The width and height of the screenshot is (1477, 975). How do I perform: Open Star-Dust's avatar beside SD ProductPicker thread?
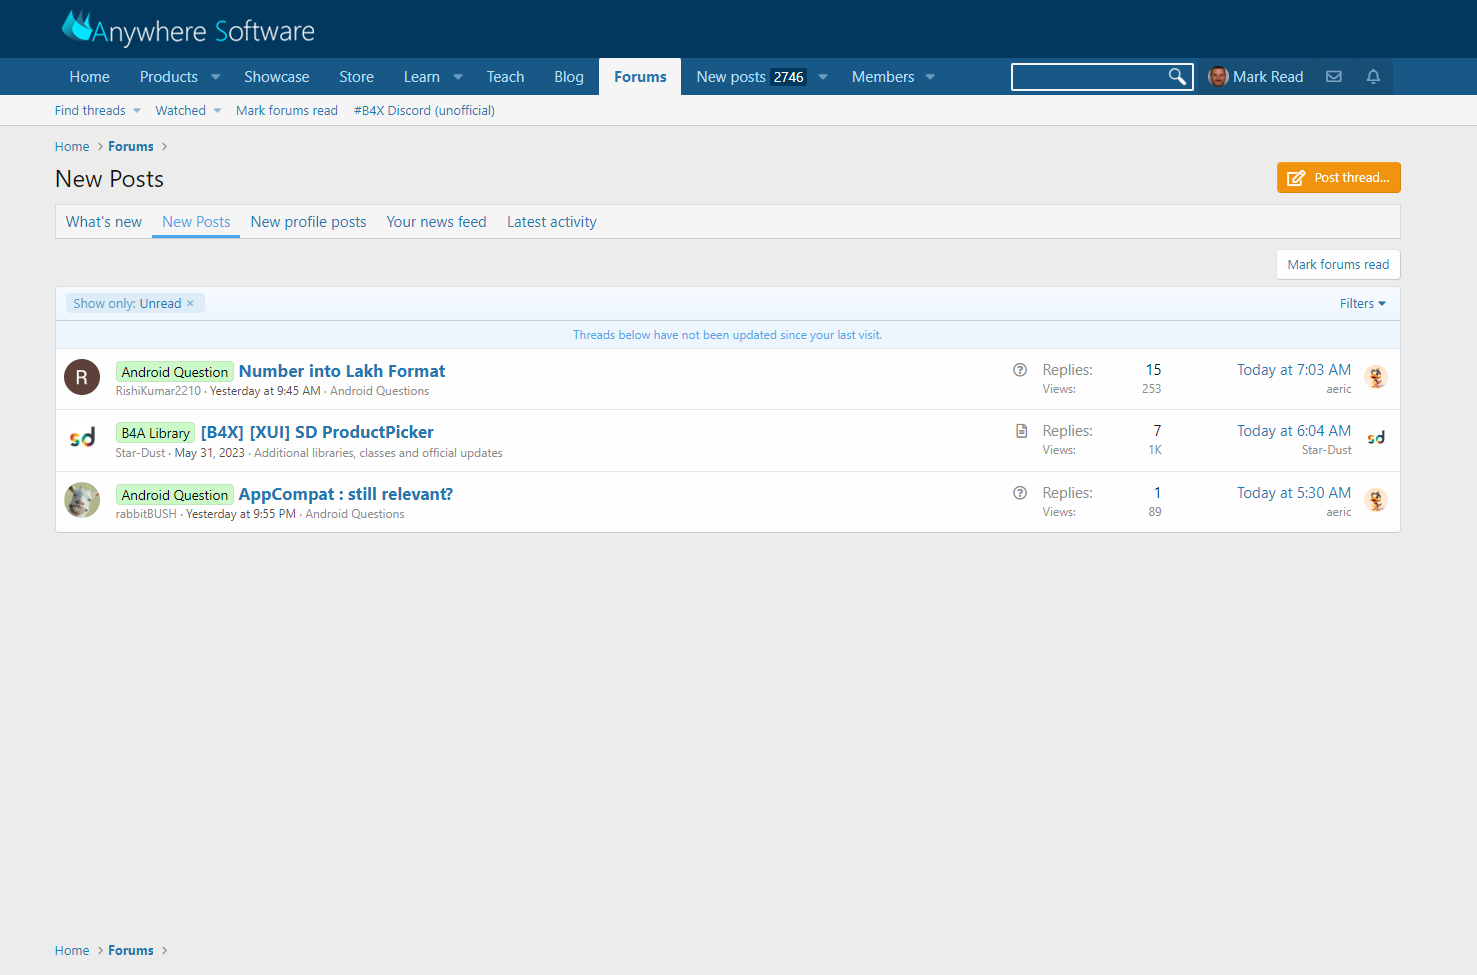pyautogui.click(x=82, y=438)
